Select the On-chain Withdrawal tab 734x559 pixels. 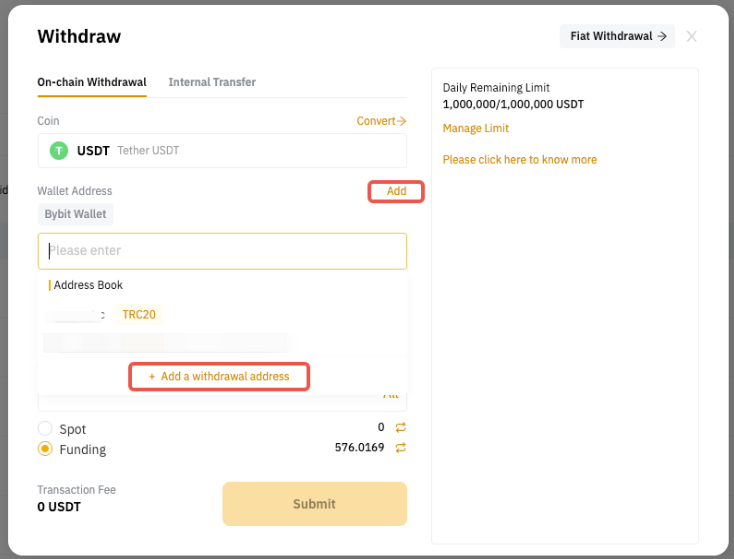(92, 82)
